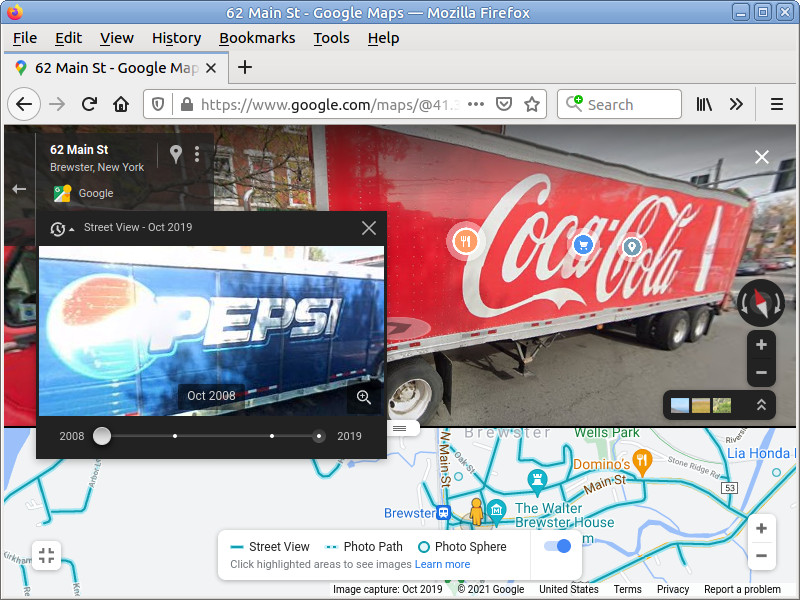Open page actions three-dot menu
800x600 pixels.
pyautogui.click(x=476, y=104)
